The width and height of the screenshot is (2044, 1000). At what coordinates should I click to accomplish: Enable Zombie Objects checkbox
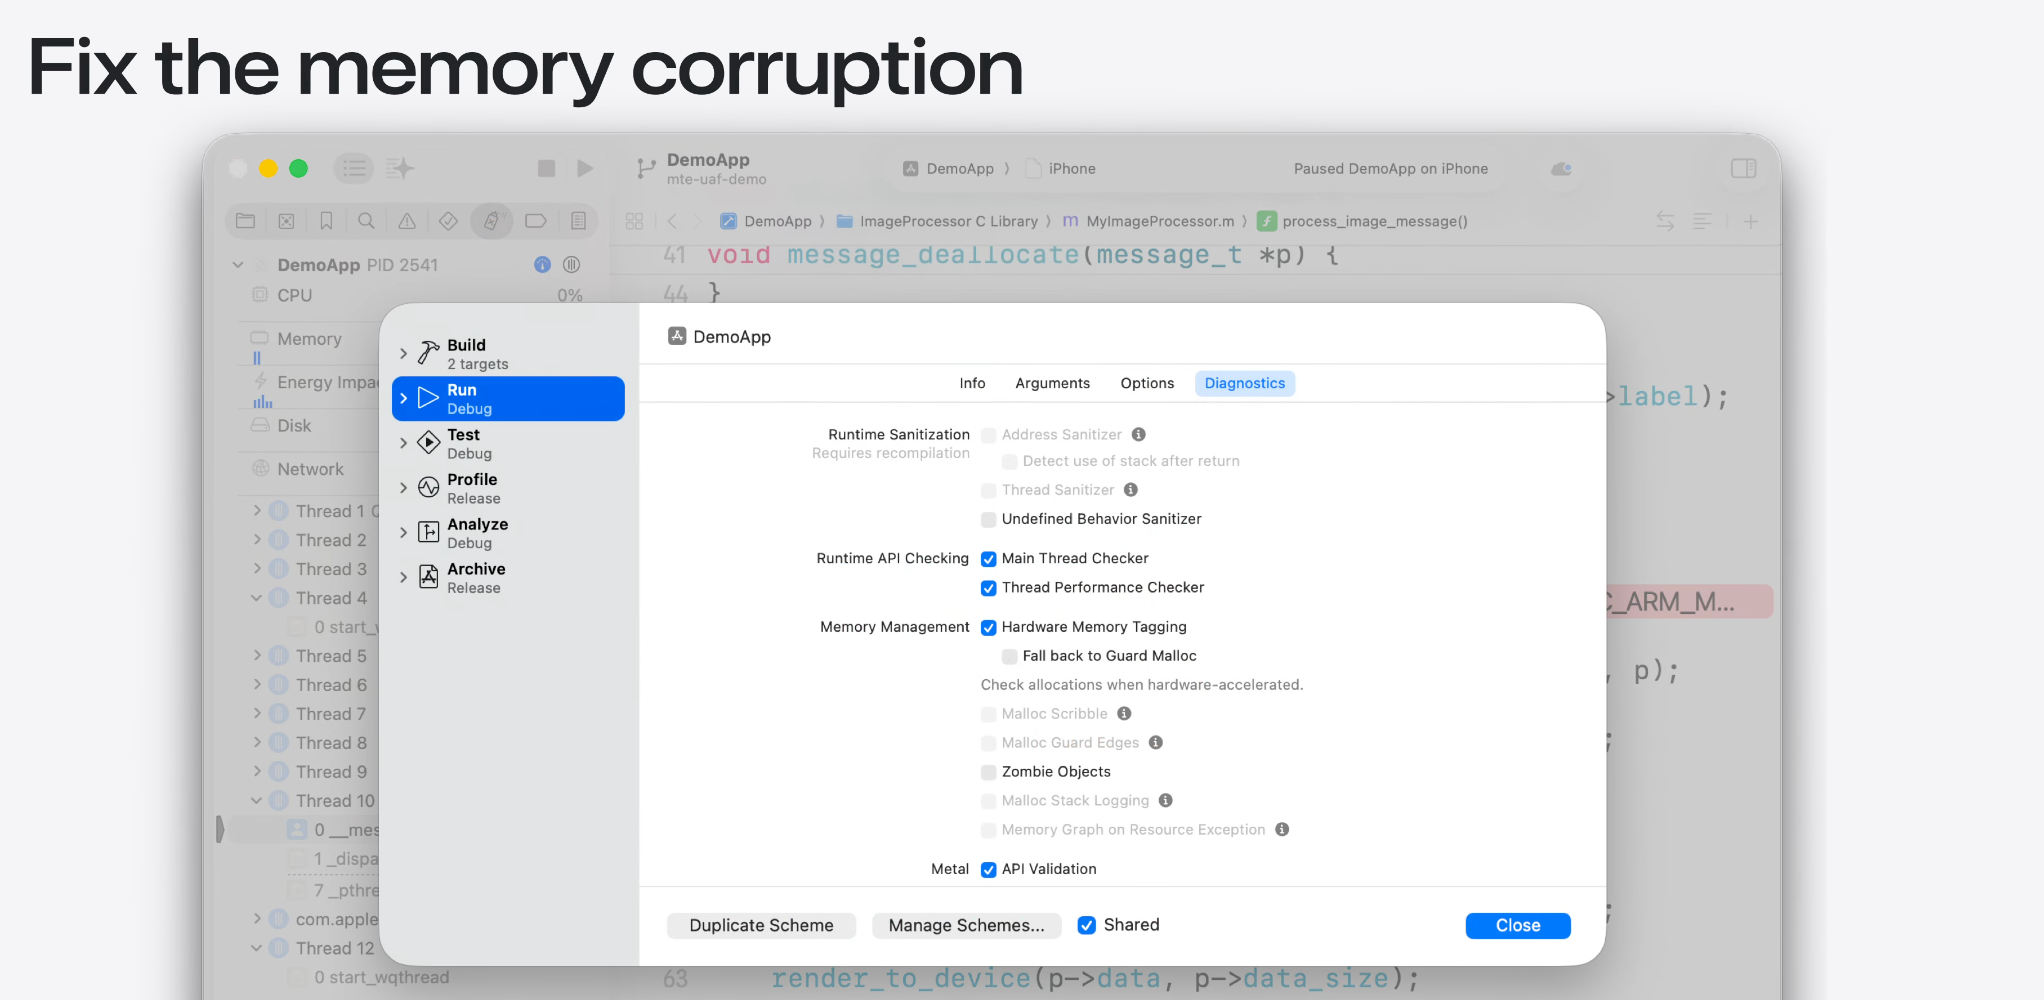(988, 773)
